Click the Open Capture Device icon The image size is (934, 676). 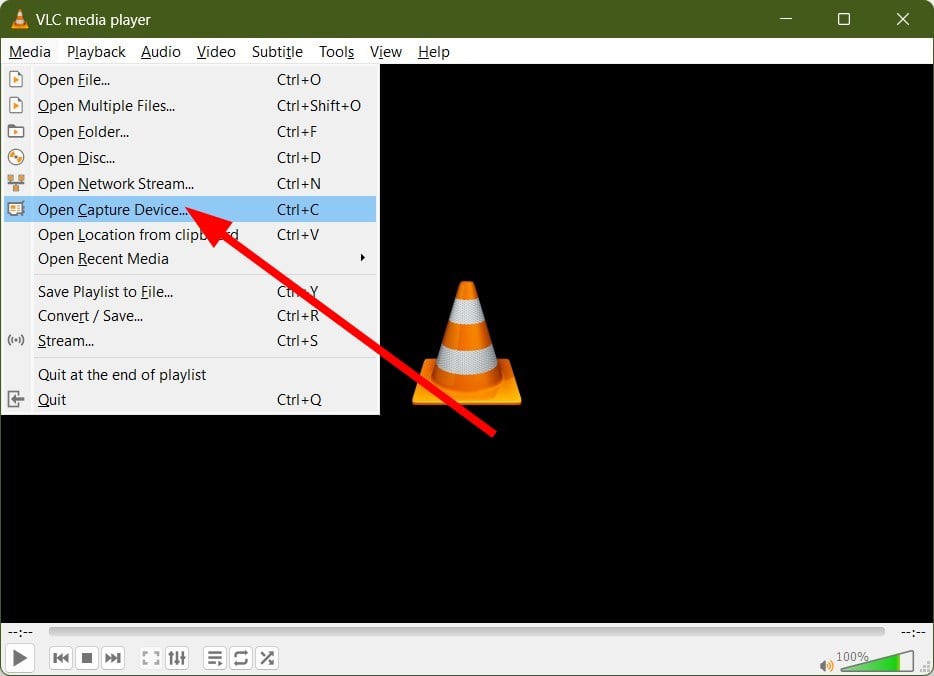click(x=16, y=209)
